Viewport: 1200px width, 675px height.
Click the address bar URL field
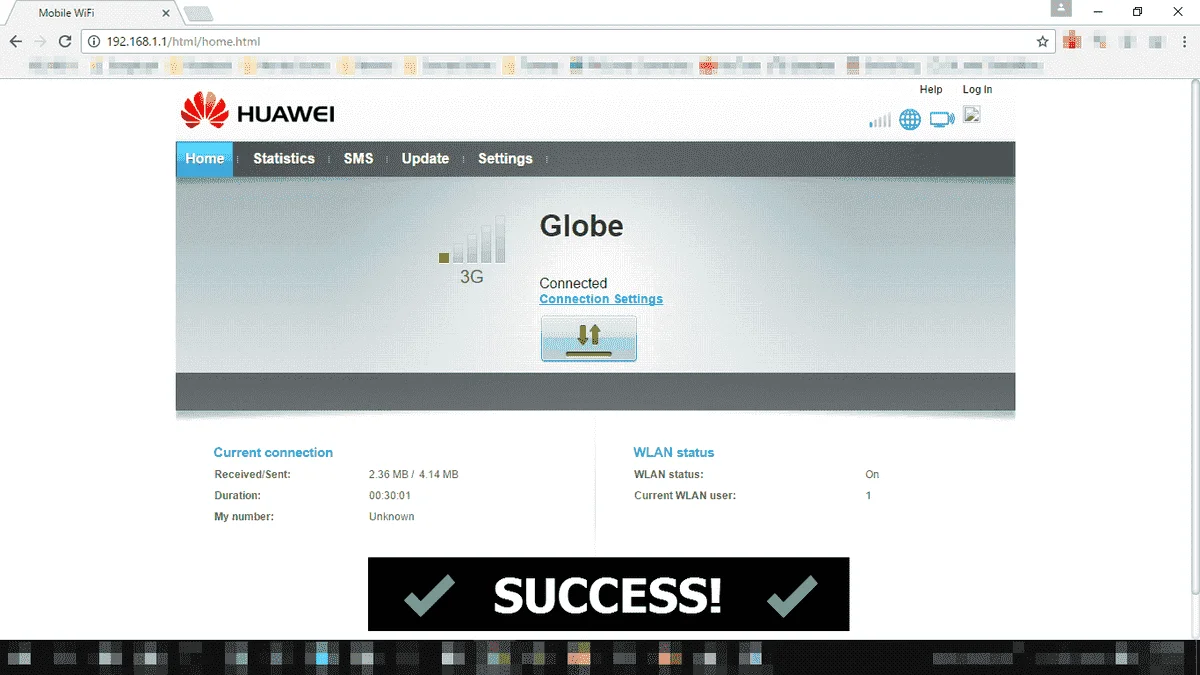pos(569,42)
